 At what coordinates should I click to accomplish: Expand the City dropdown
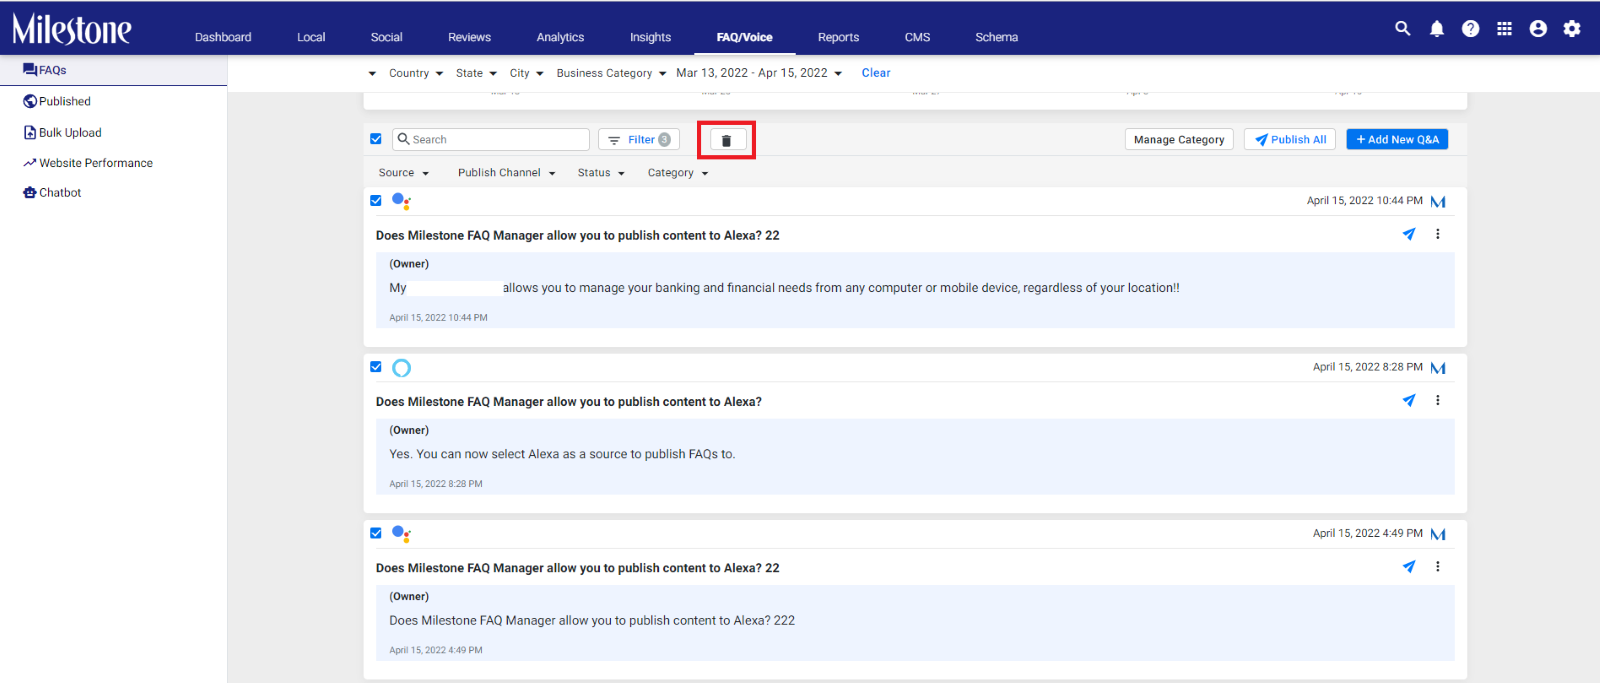527,73
